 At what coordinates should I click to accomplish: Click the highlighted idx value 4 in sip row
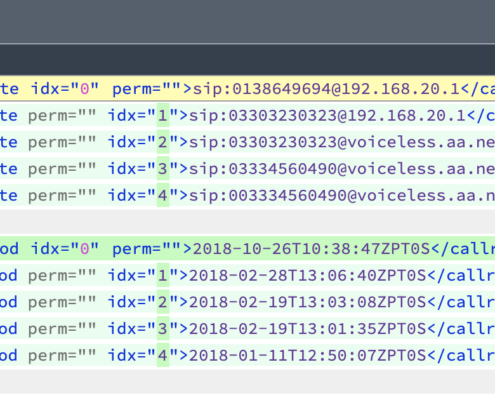(163, 195)
